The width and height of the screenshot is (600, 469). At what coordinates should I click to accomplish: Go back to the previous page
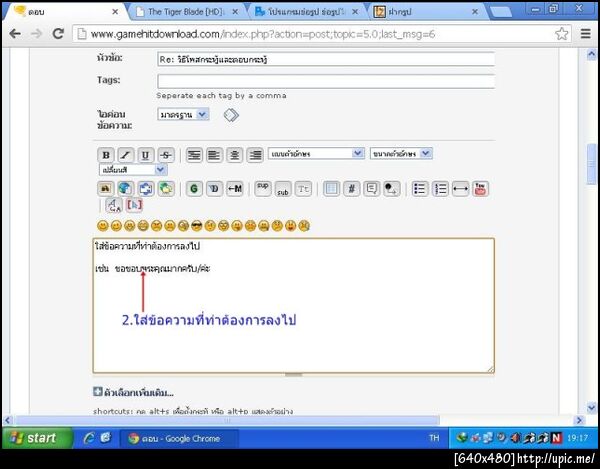(15, 34)
